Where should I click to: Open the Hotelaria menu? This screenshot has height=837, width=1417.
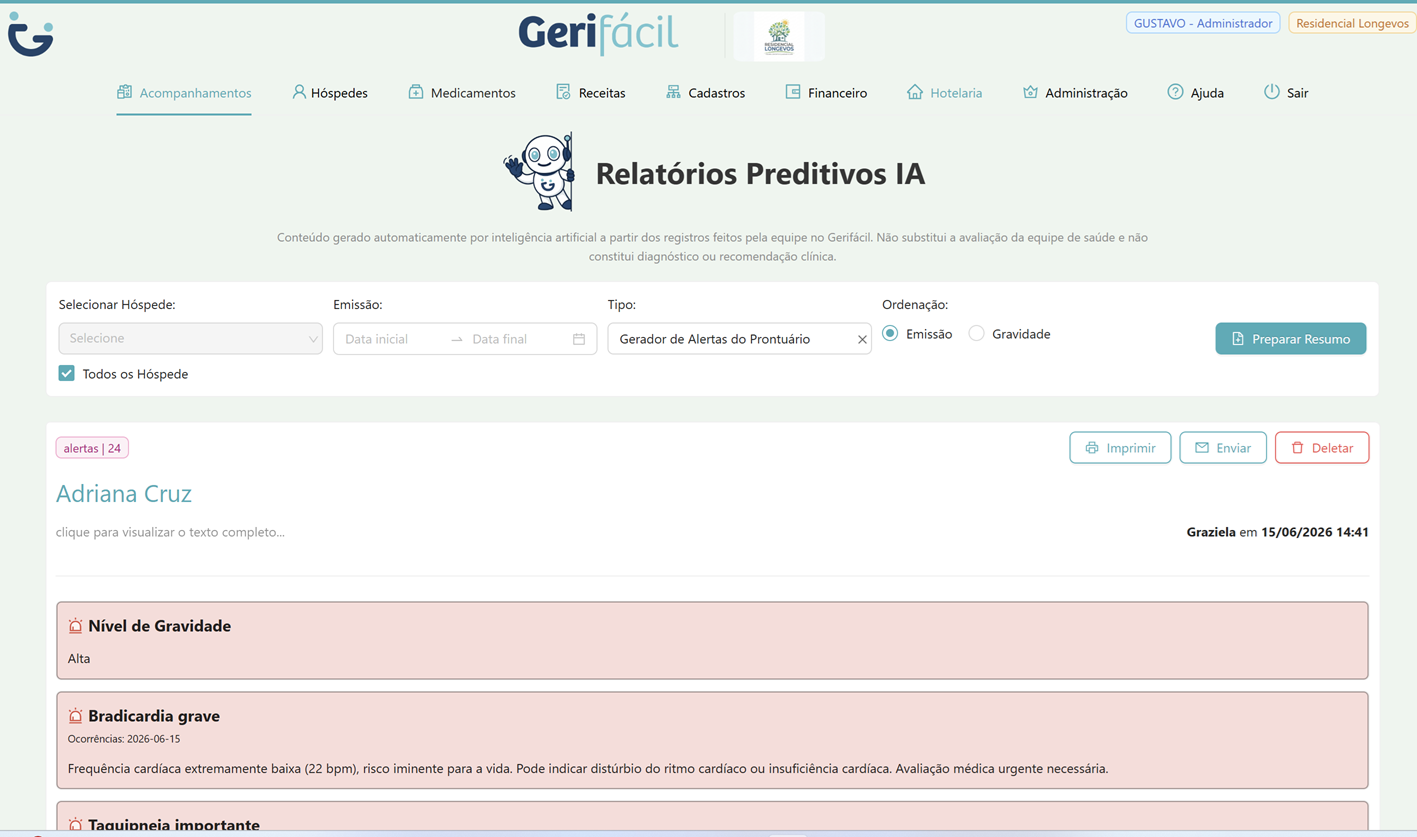[x=945, y=93]
